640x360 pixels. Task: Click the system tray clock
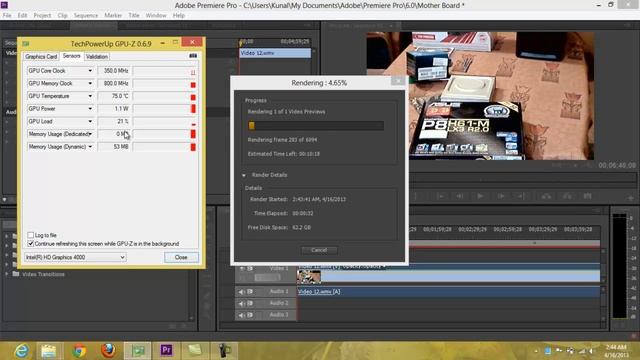click(x=617, y=351)
